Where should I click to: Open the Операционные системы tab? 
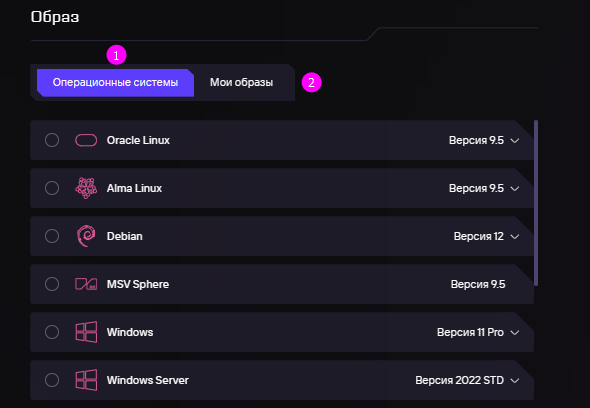[x=116, y=82]
